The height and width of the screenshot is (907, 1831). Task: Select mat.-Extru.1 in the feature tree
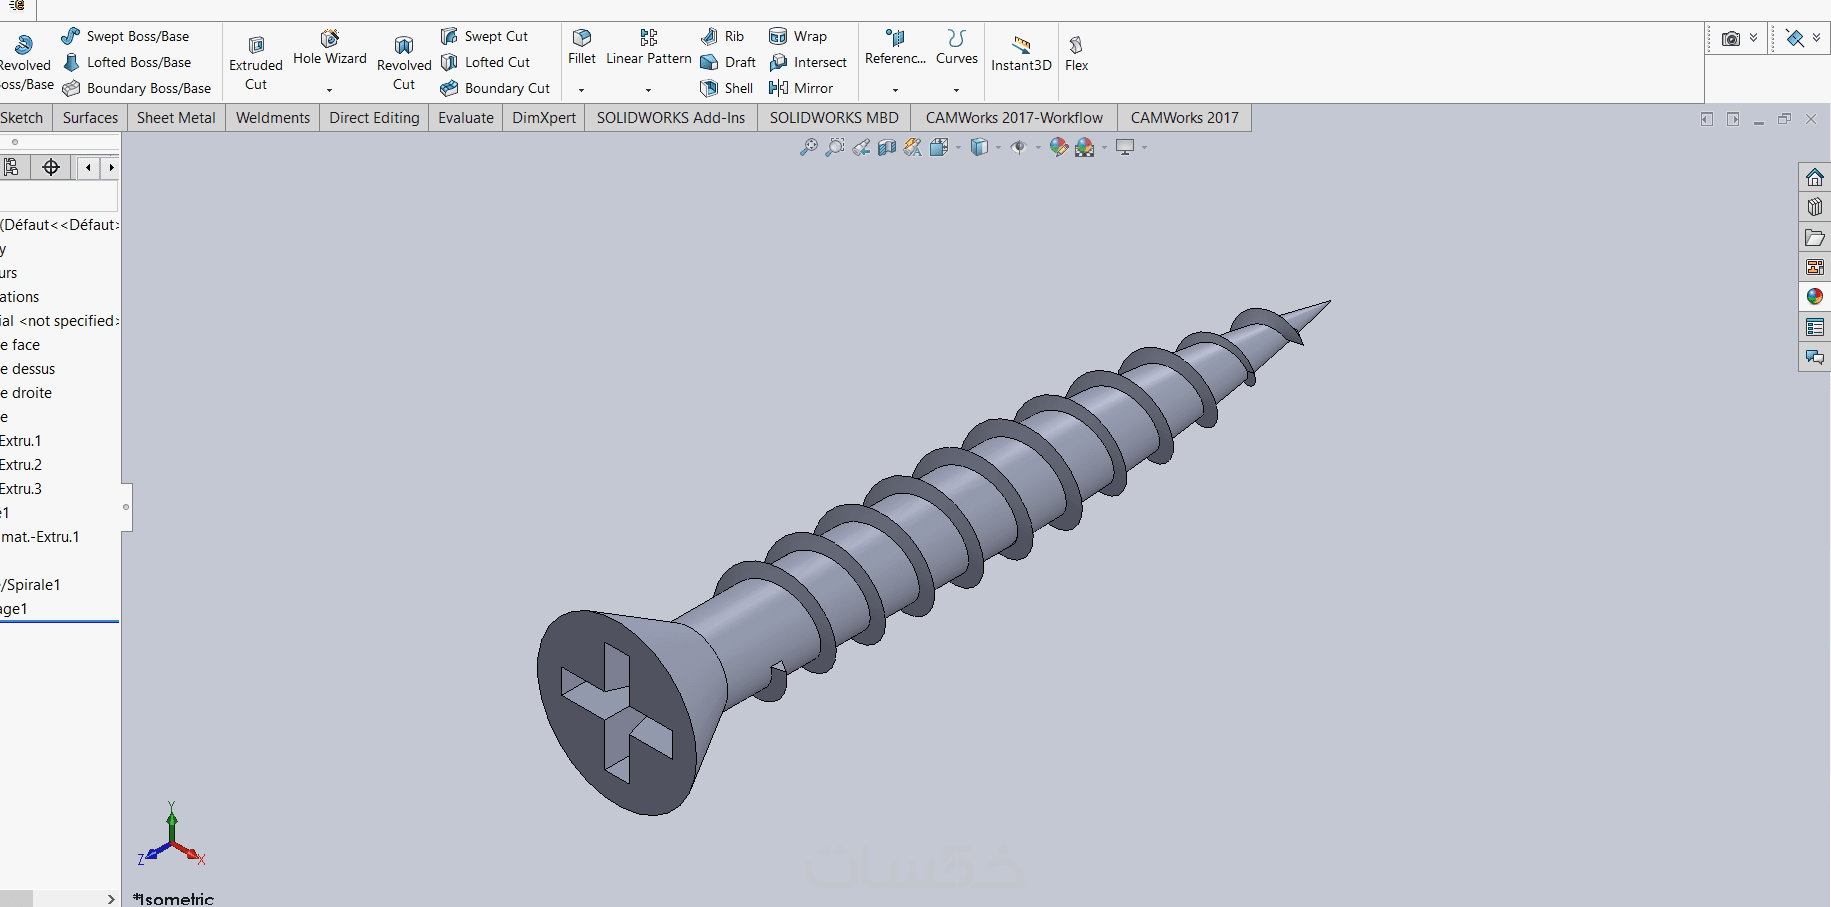[40, 537]
